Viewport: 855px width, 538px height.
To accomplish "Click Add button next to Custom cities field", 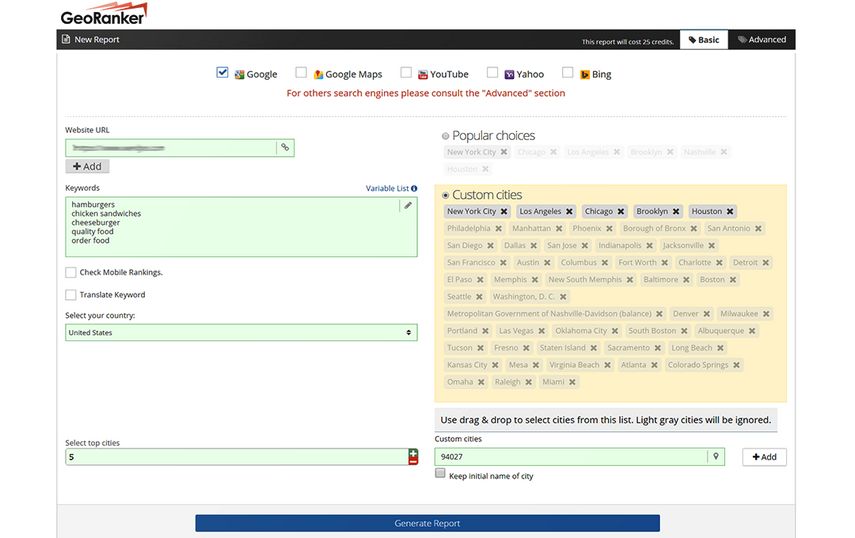I will tap(764, 457).
